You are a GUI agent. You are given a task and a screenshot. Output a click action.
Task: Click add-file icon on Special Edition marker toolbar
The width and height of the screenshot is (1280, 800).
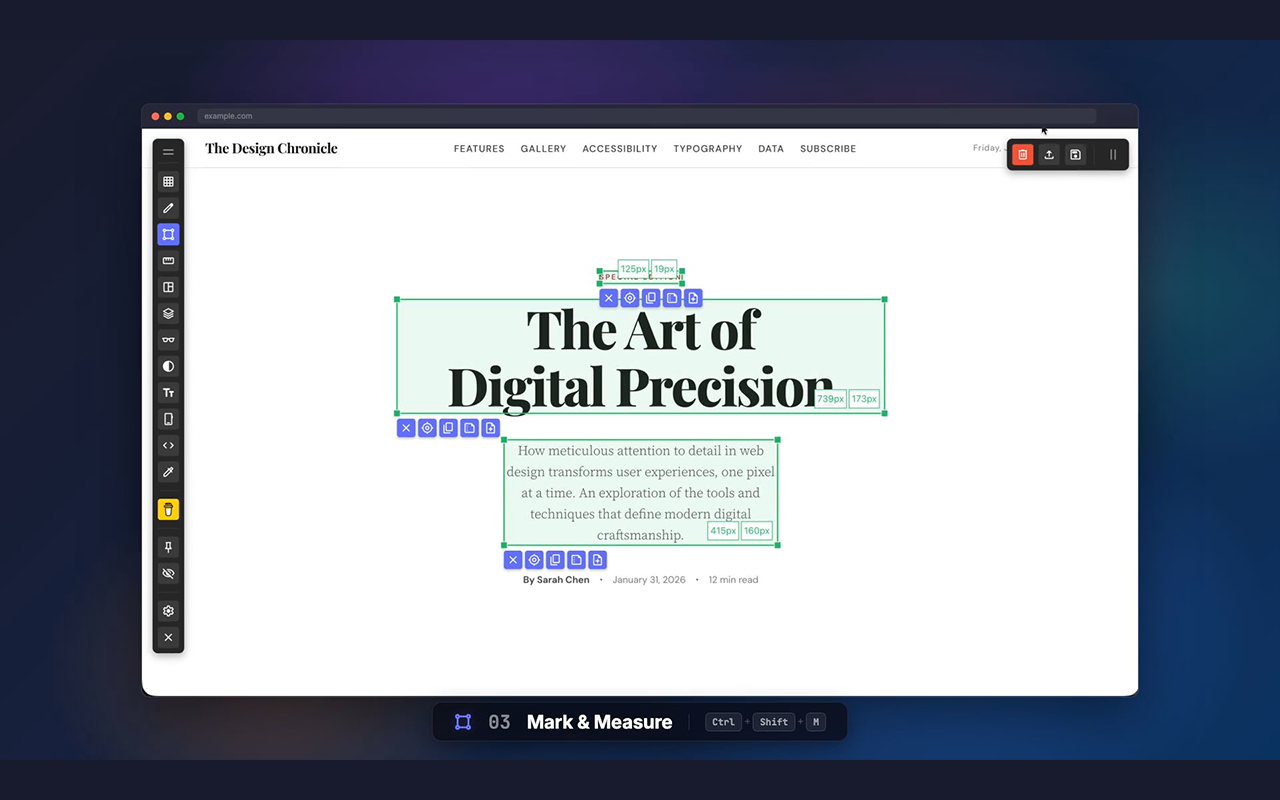point(693,298)
